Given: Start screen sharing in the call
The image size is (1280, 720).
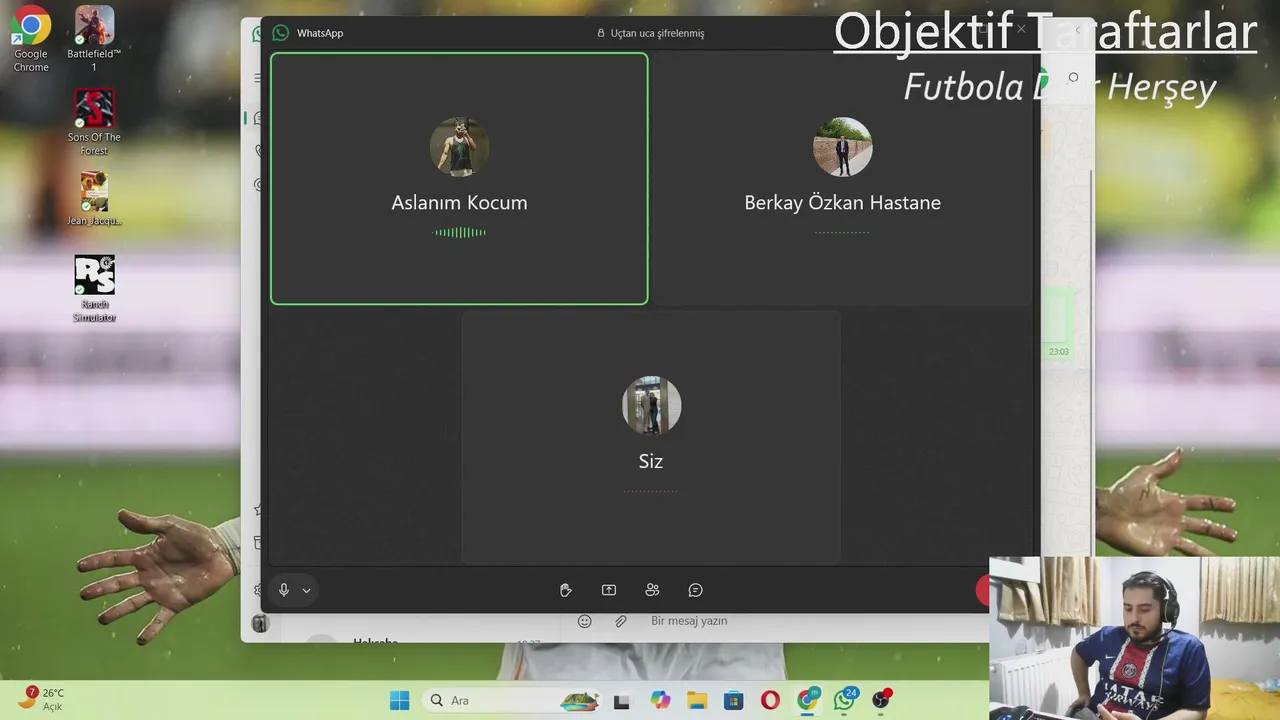Looking at the screenshot, I should [609, 590].
